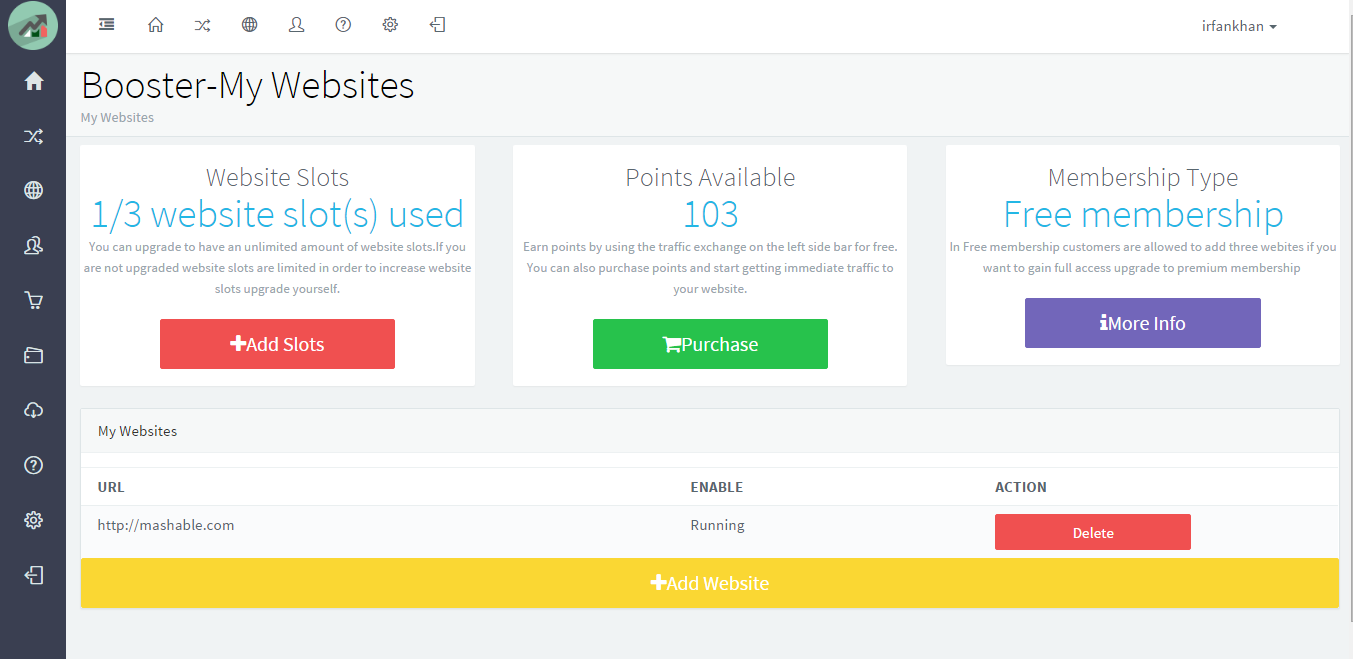This screenshot has height=659, width=1353.
Task: Toggle the sidebar collapse menu icon
Action: point(106,25)
